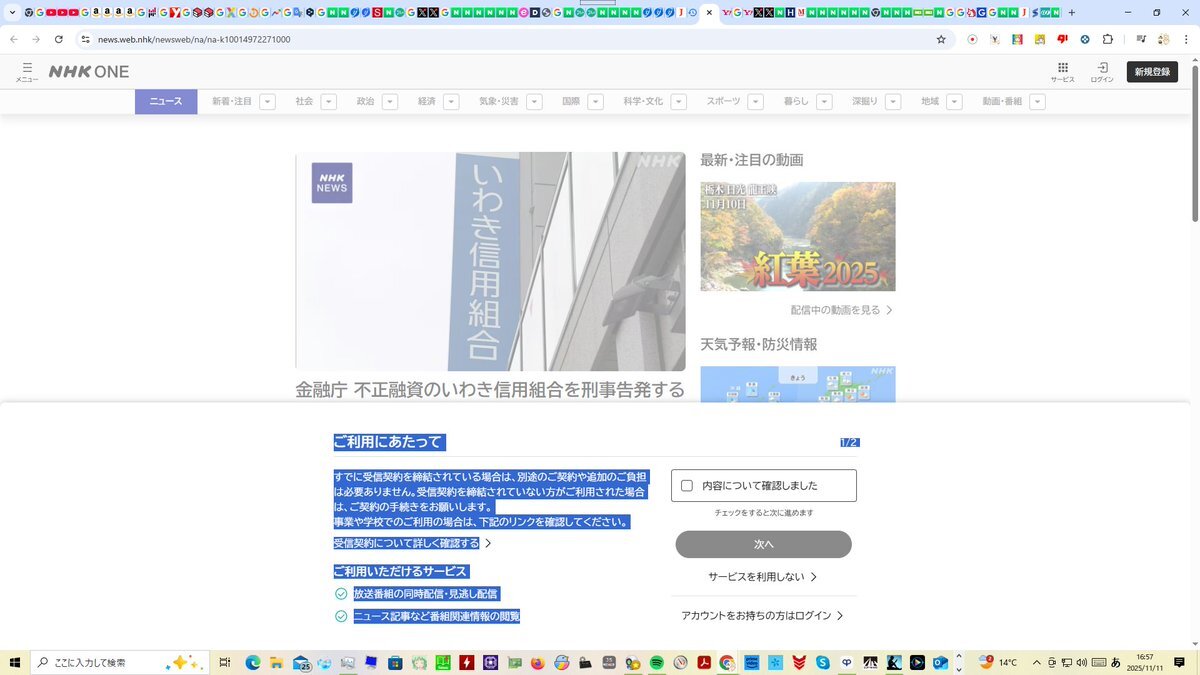The height and width of the screenshot is (675, 1200).
Task: Expand the 深掘り dropdown arrow
Action: pos(893,101)
